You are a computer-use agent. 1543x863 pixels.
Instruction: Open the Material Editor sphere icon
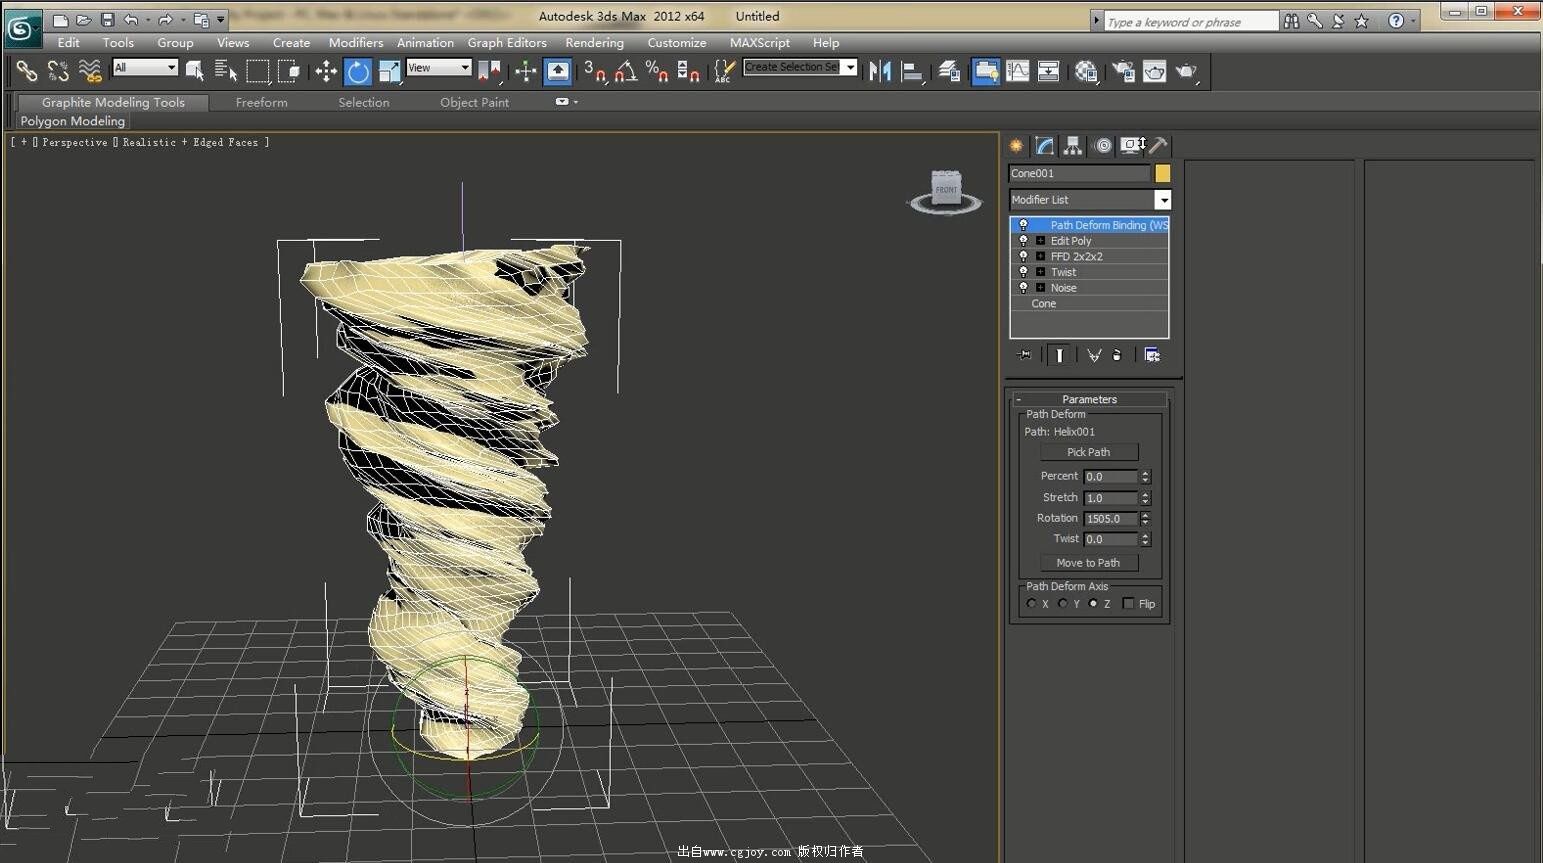coord(1086,71)
